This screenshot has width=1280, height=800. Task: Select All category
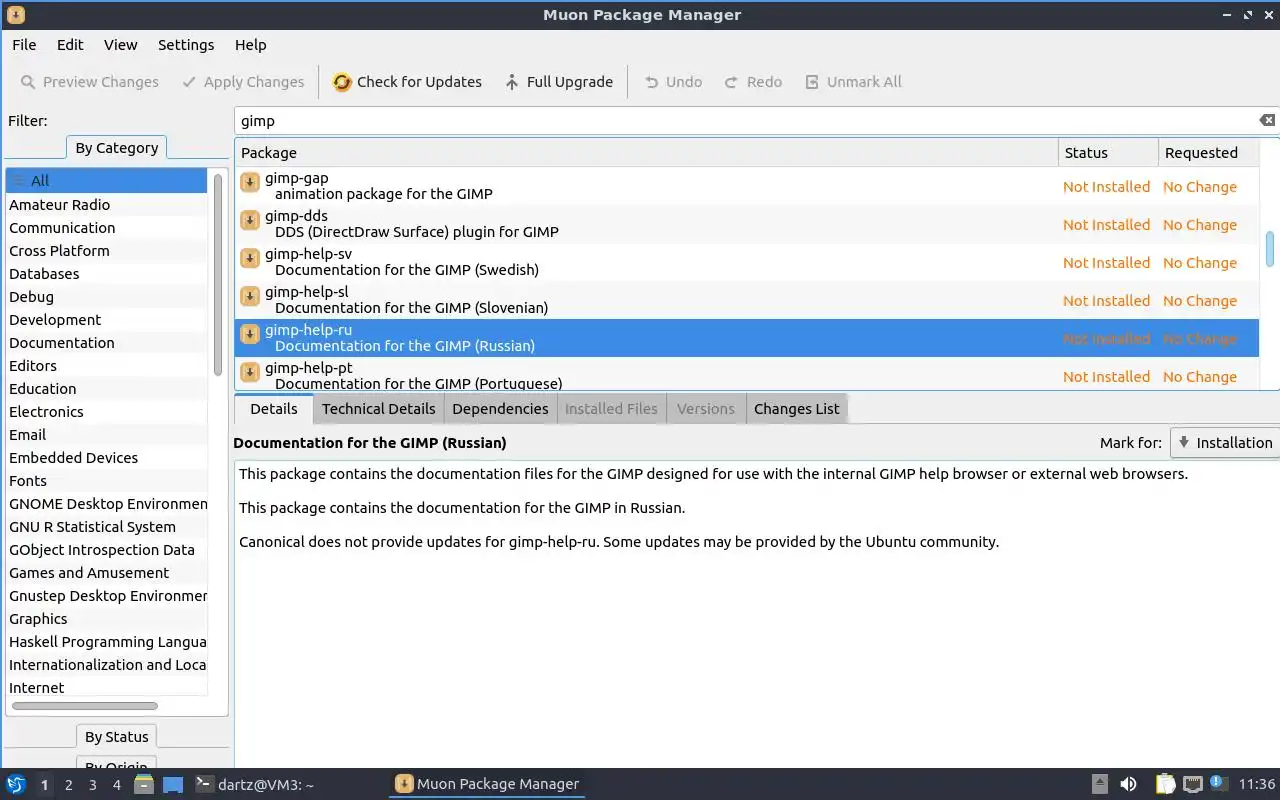(x=107, y=180)
